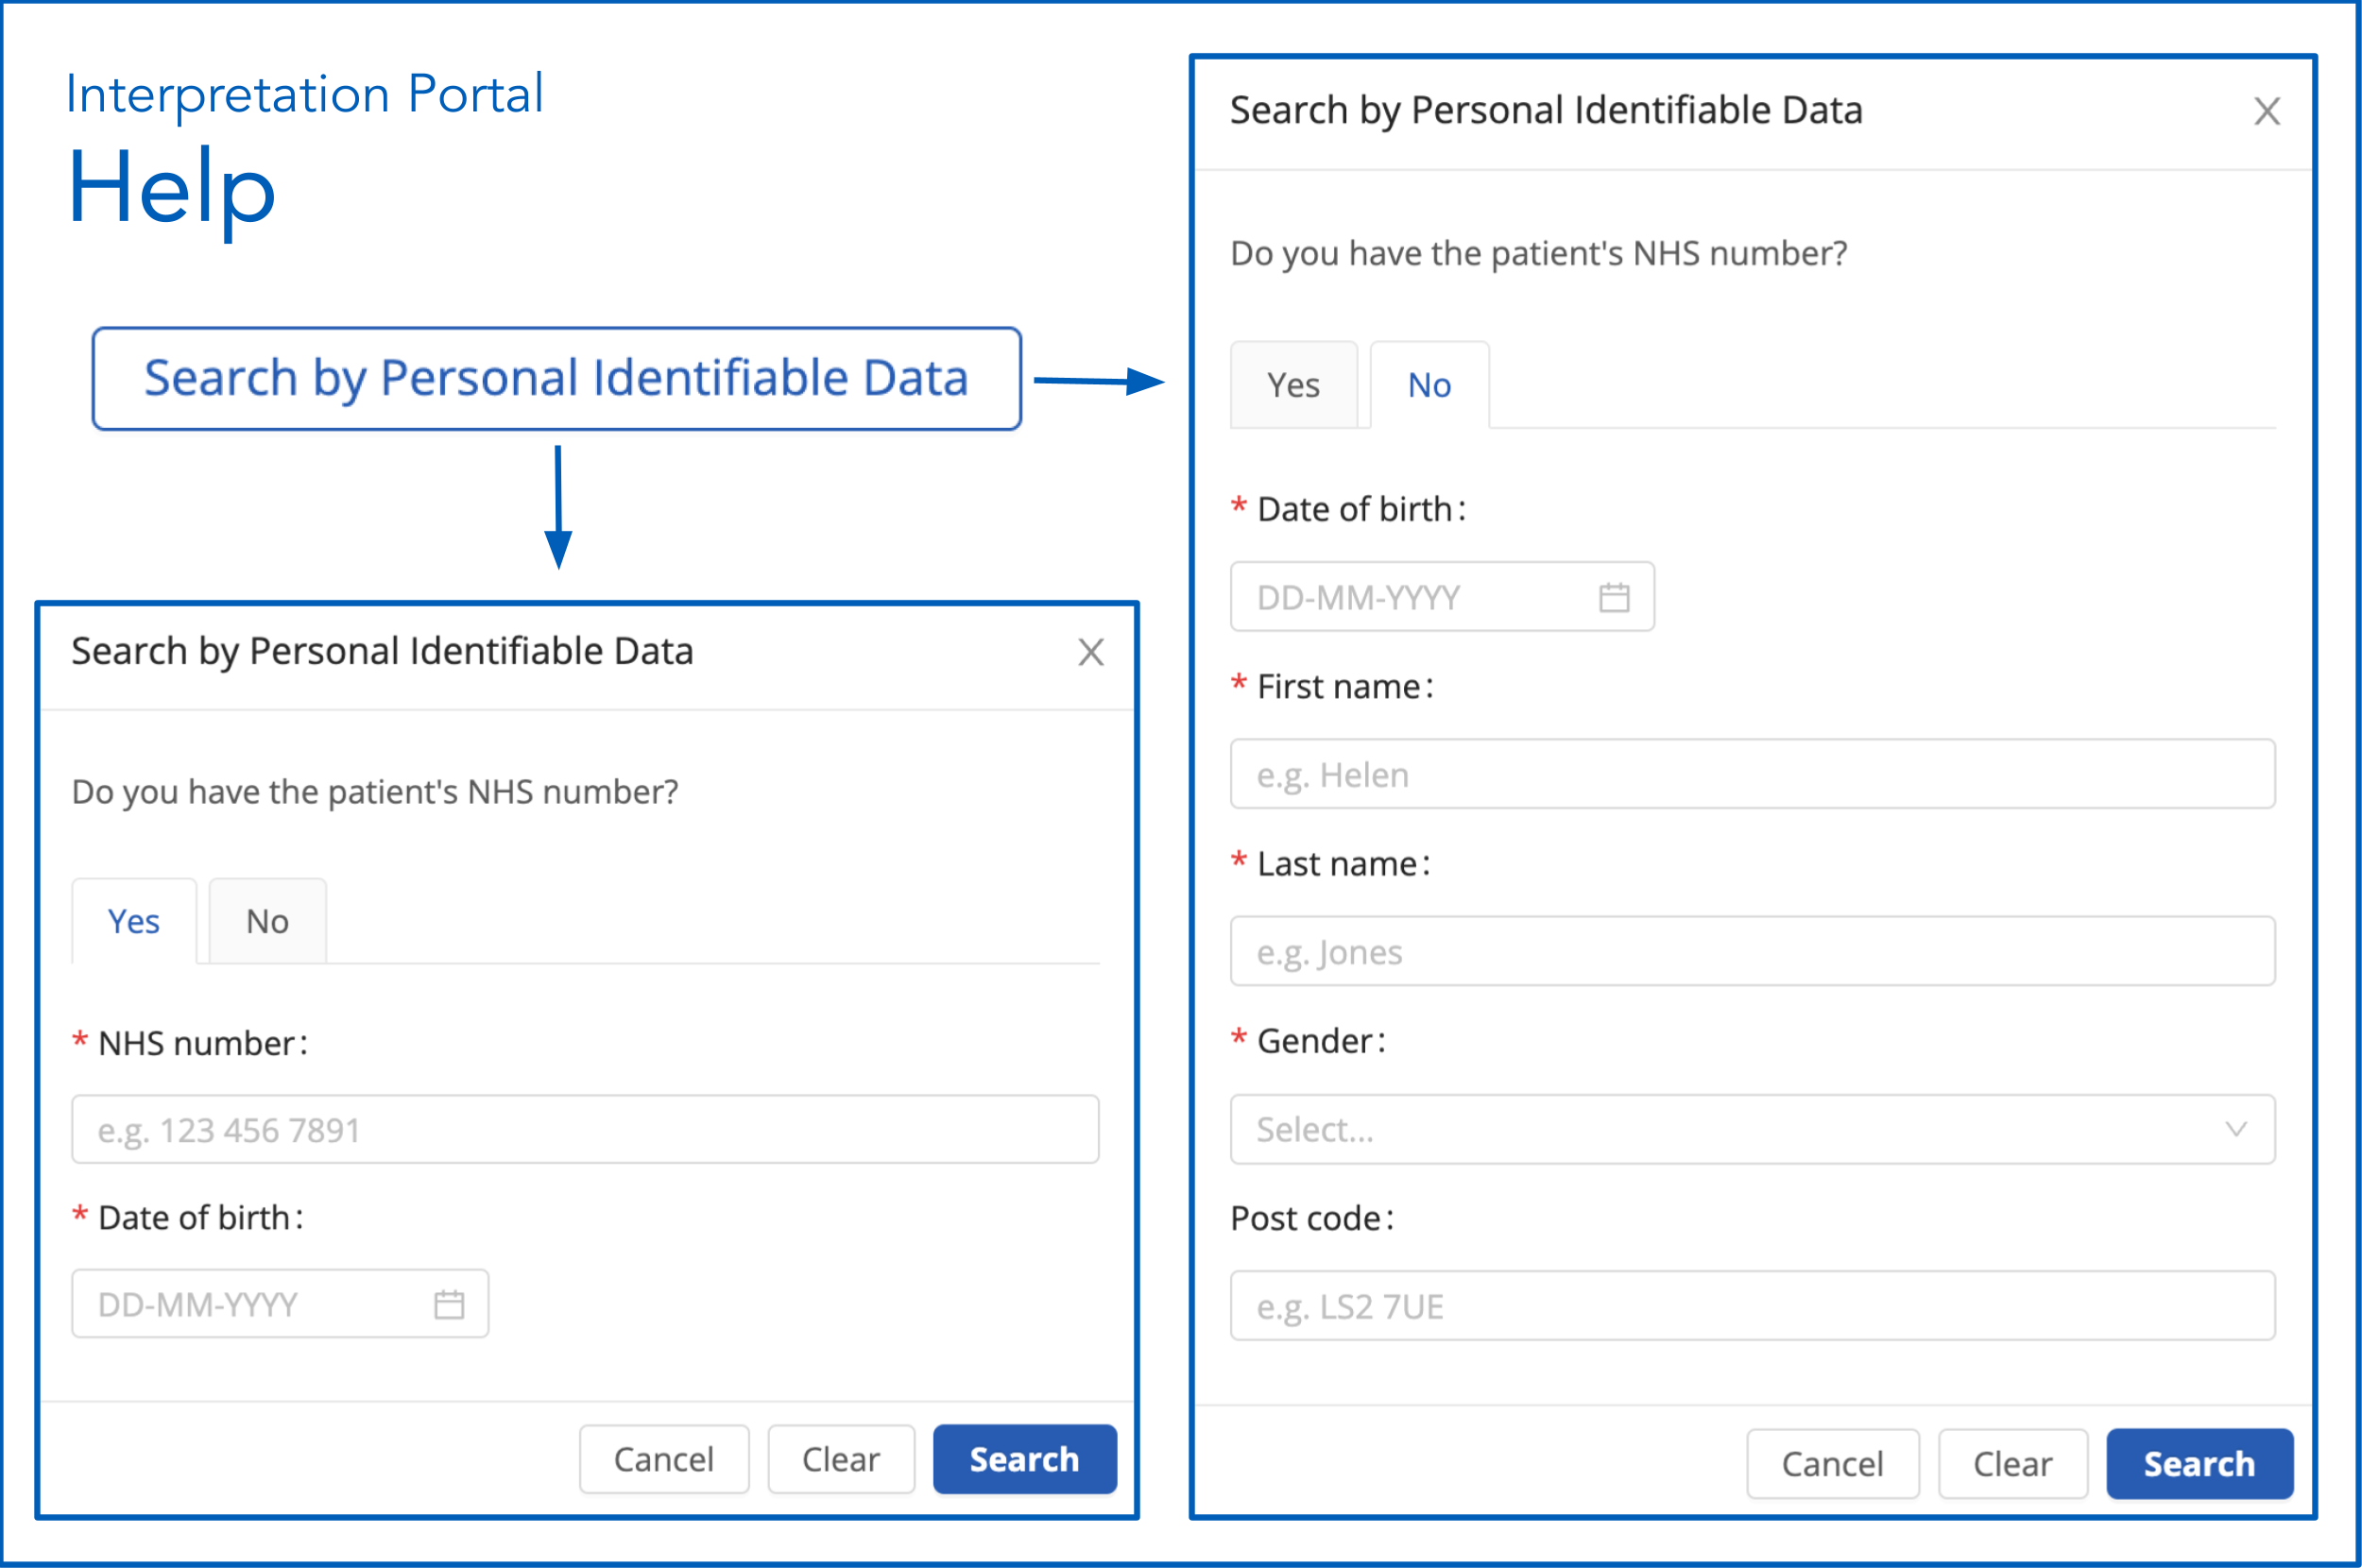Click the NHS number input field

coord(585,1130)
